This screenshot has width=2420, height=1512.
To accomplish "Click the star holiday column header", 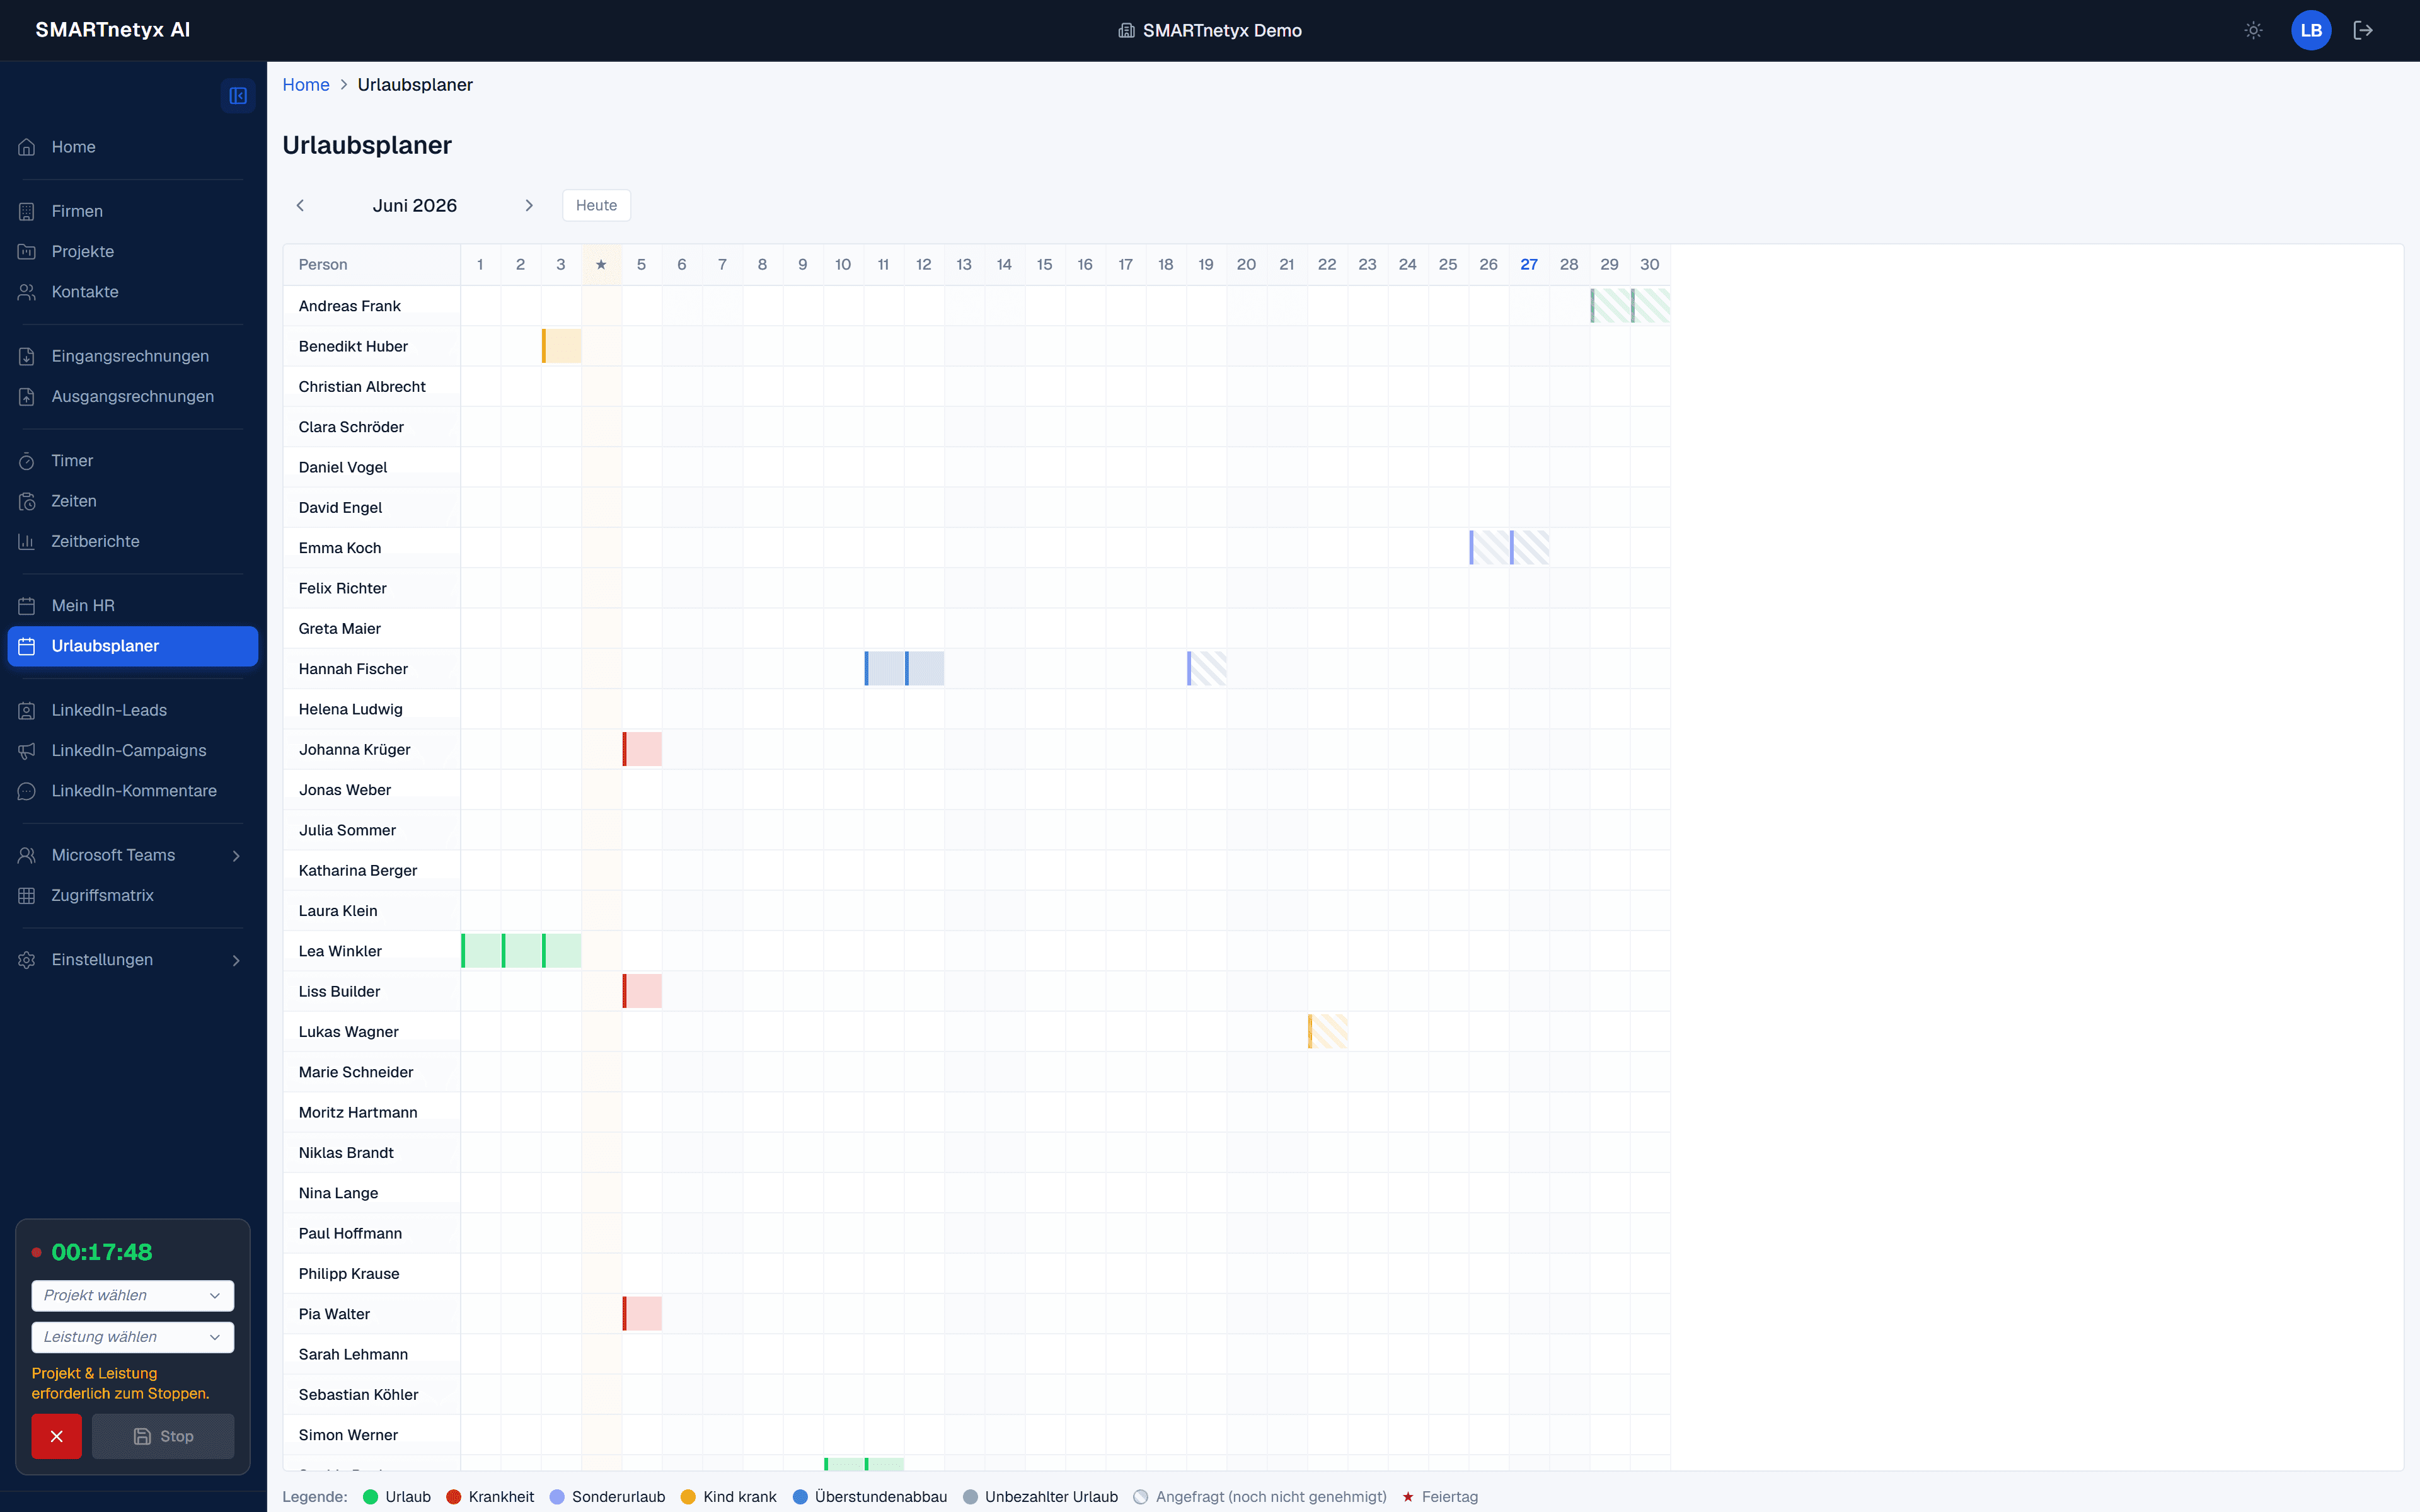I will (601, 265).
